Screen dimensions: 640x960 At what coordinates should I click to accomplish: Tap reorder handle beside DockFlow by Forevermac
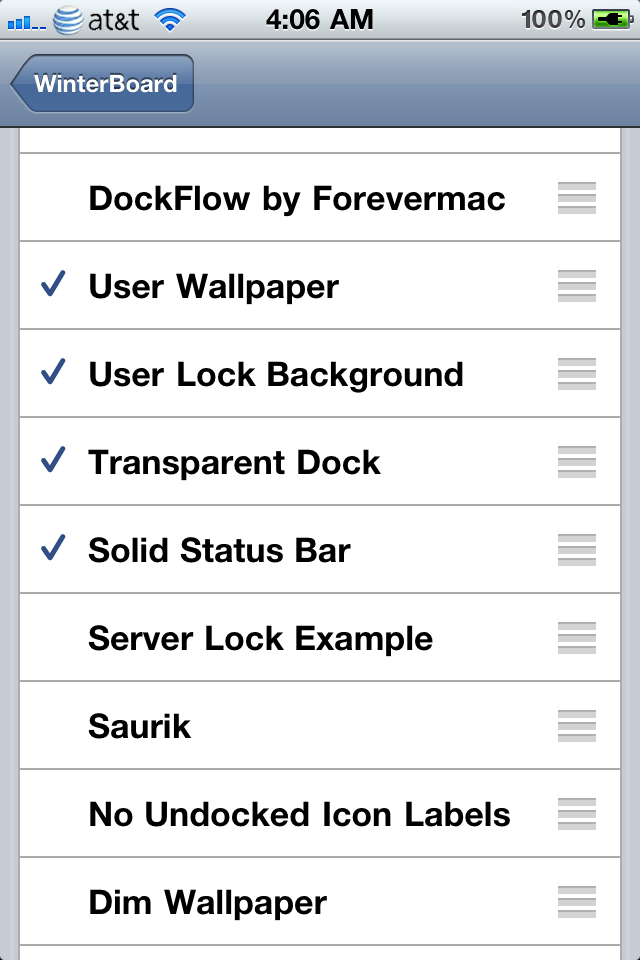tap(576, 198)
